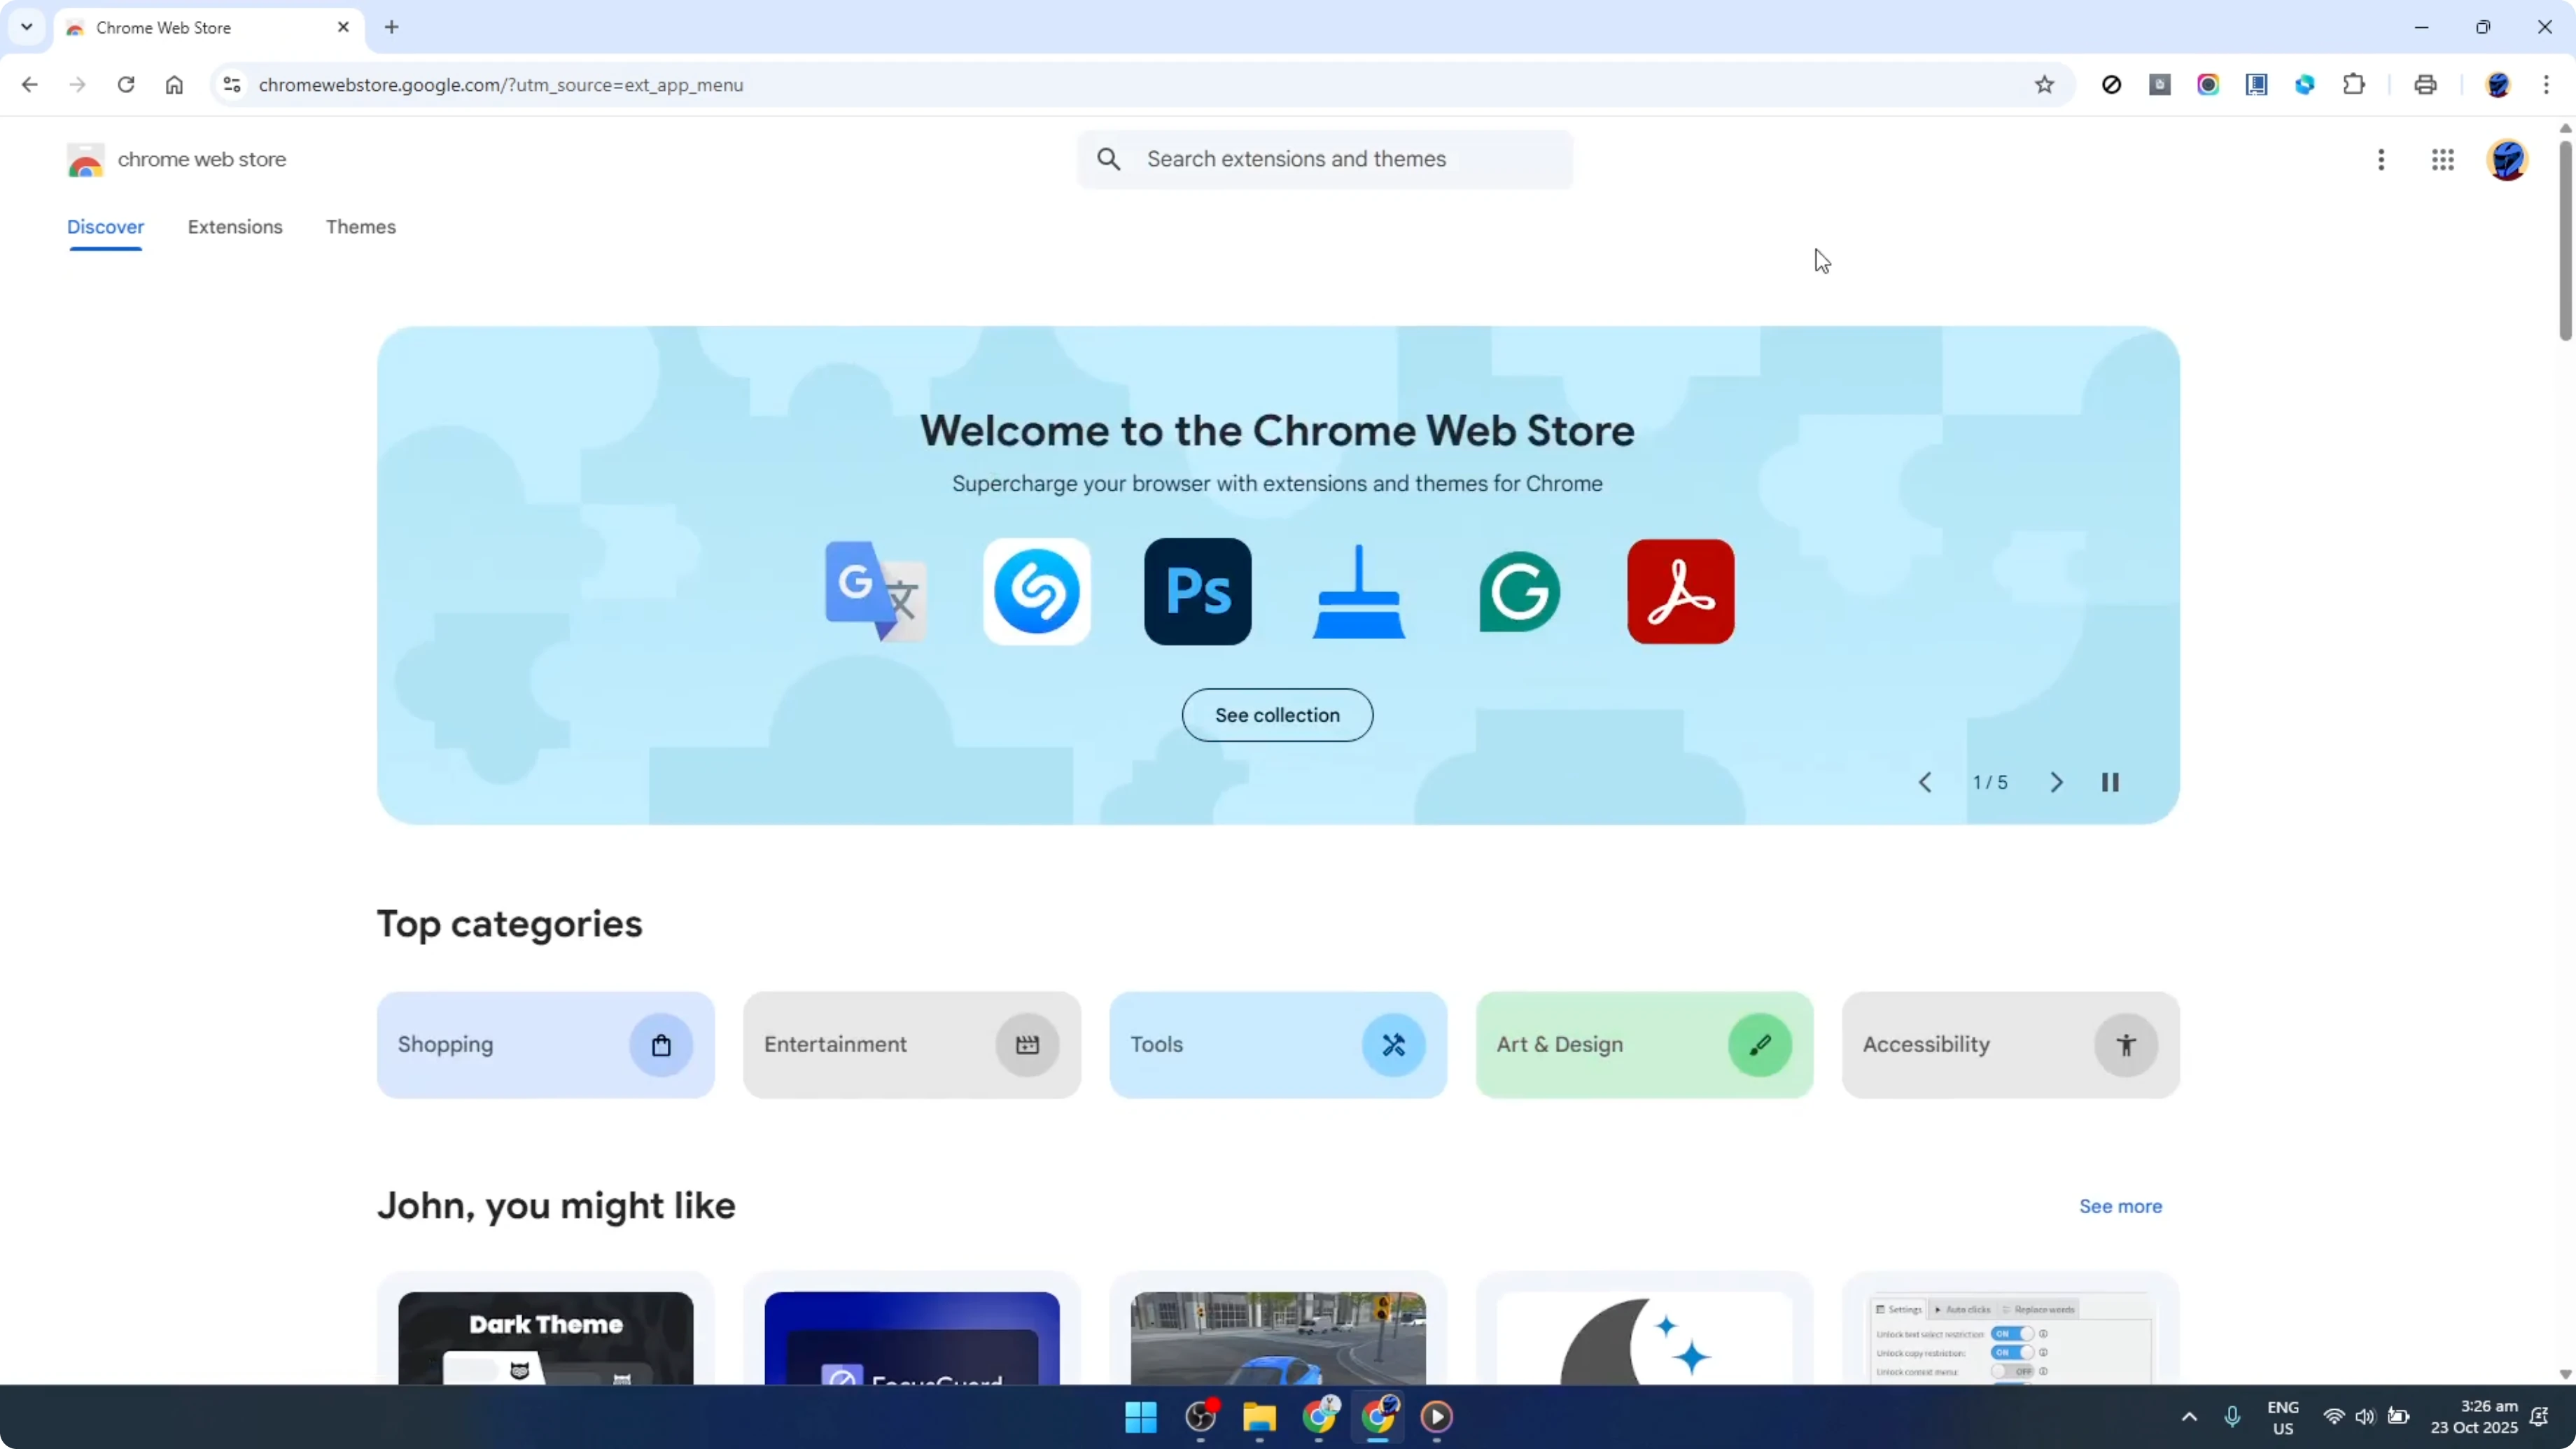
Task: Click the Shazam icon in the banner
Action: (1037, 591)
